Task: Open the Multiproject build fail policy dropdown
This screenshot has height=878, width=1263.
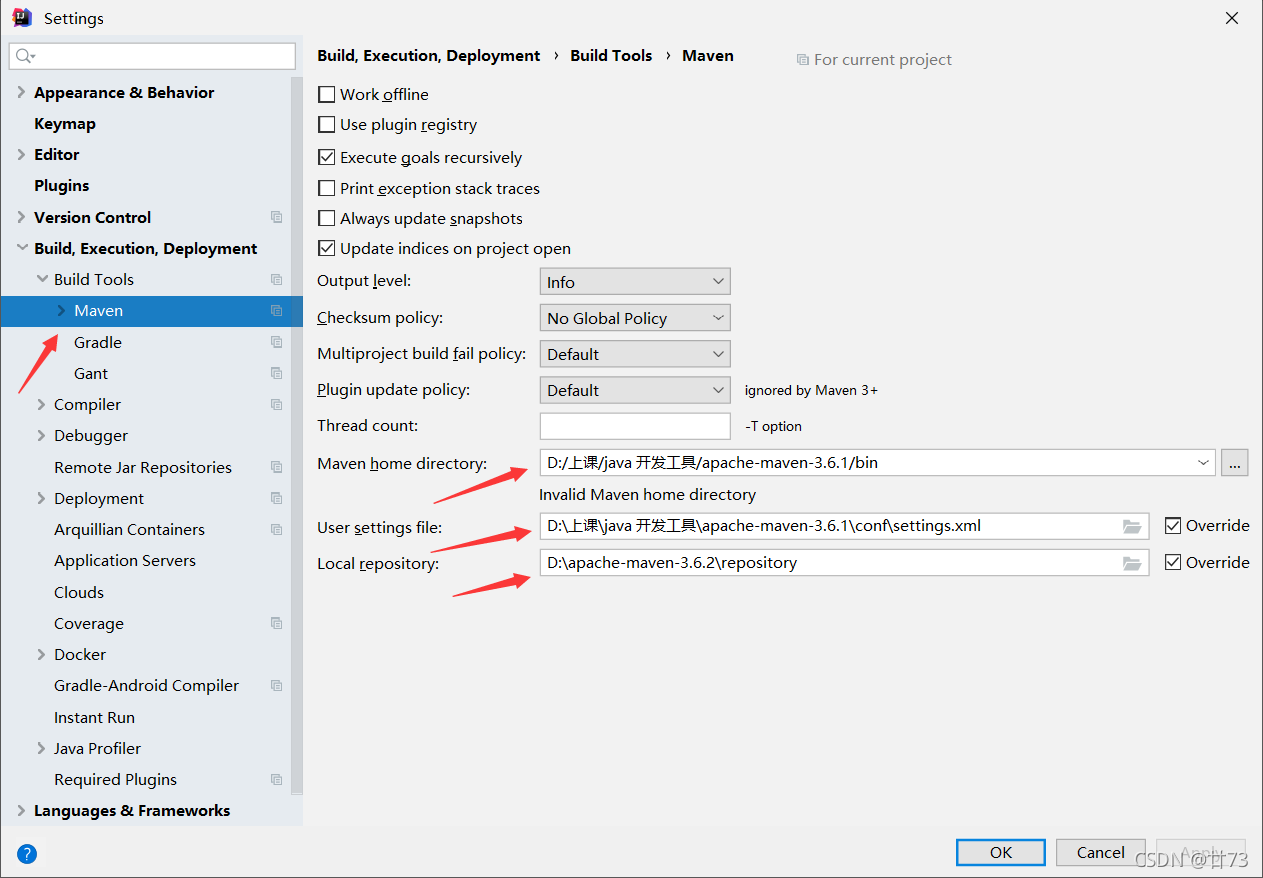Action: (x=635, y=354)
